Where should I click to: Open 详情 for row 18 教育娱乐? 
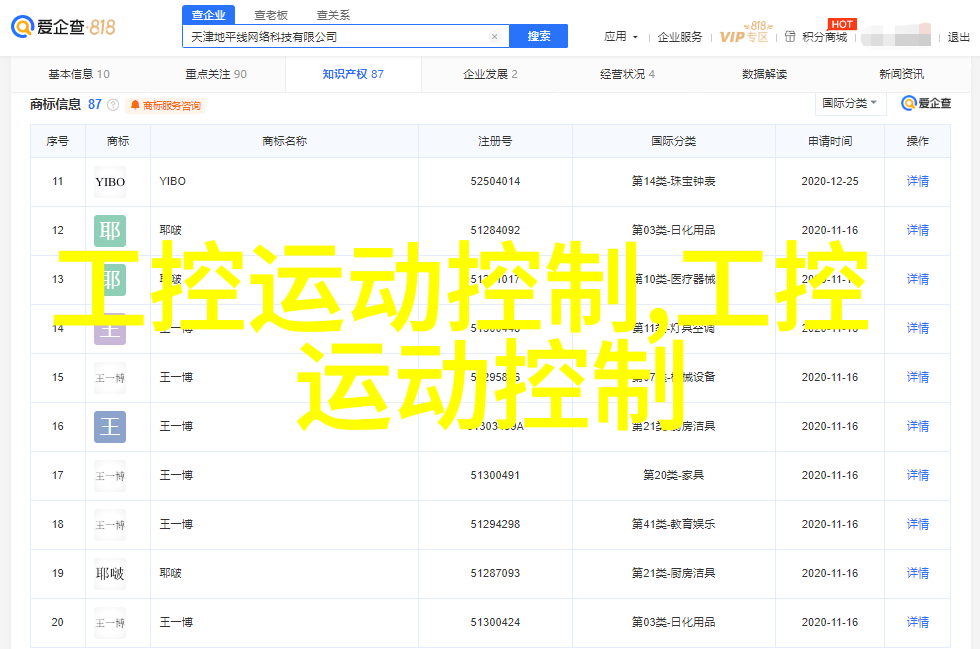(918, 524)
